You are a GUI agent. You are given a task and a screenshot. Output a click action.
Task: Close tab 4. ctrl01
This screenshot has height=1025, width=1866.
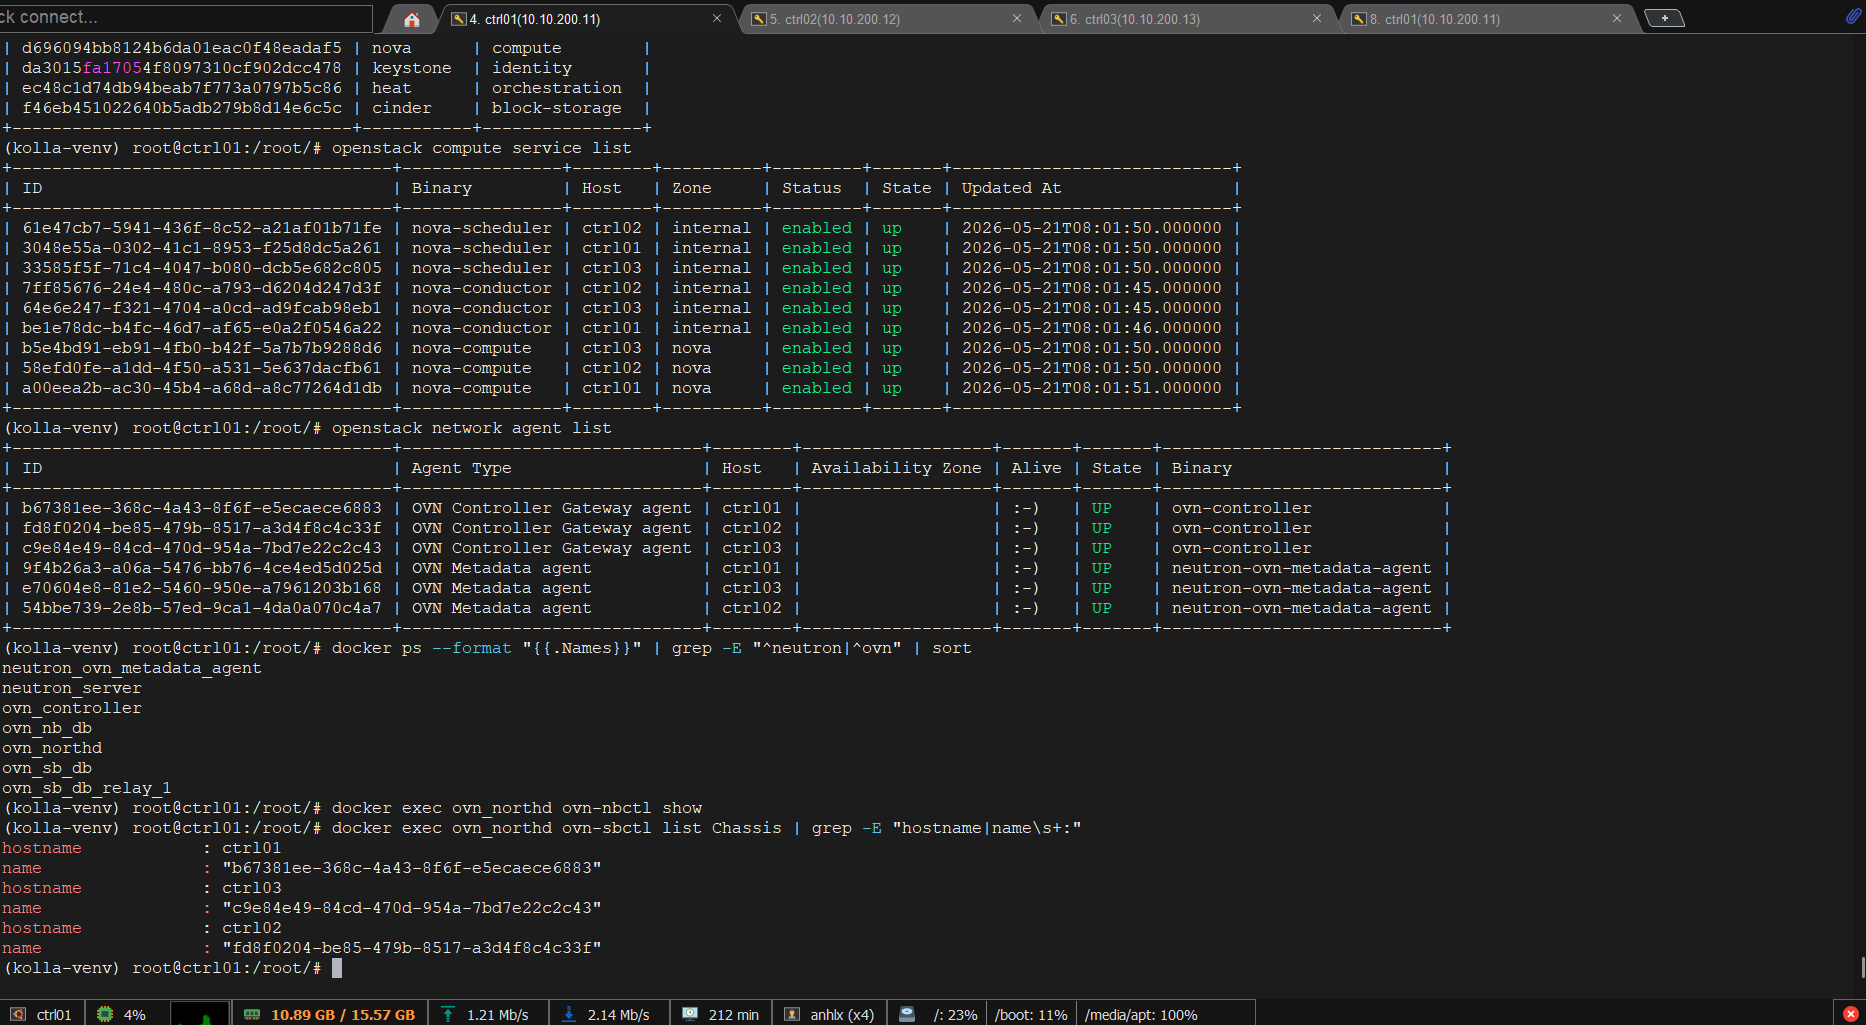717,19
